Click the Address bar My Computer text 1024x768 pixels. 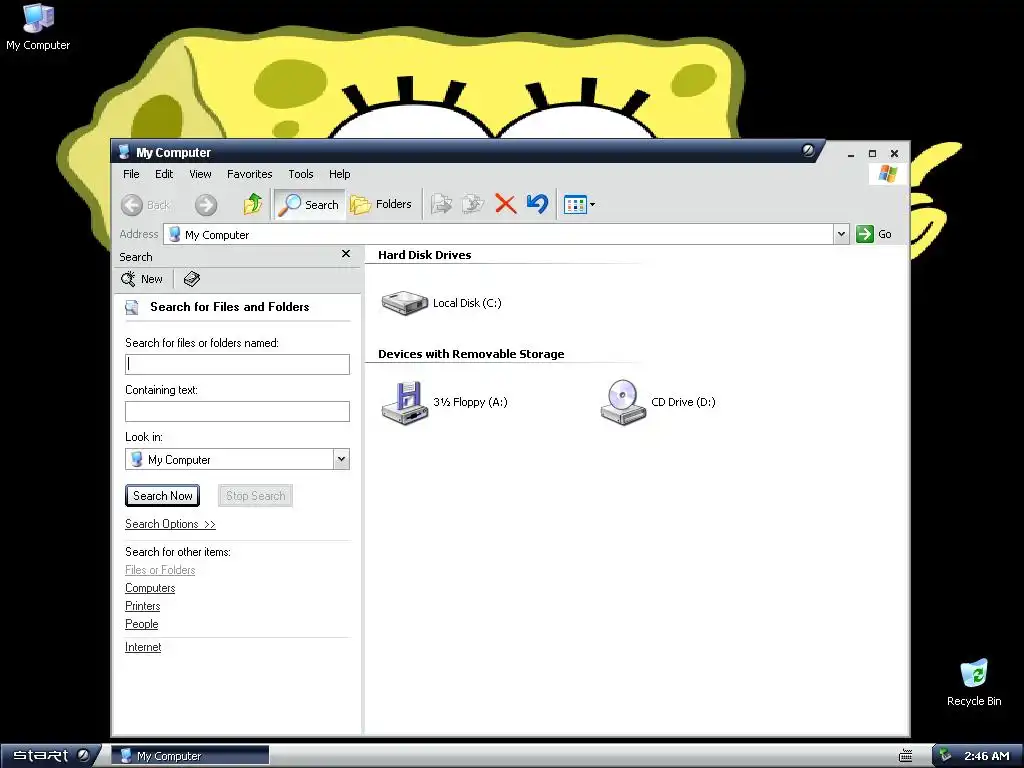217,235
